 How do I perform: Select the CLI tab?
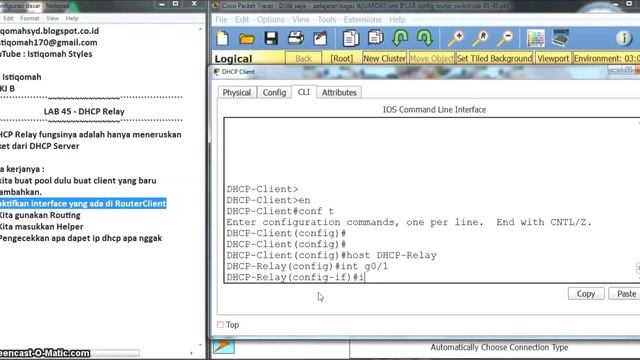tap(304, 92)
